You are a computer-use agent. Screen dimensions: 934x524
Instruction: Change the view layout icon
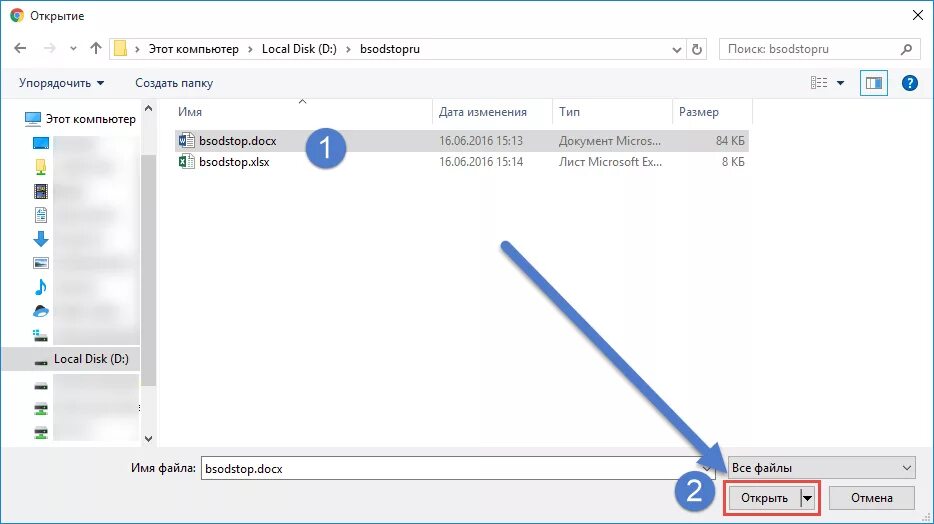[819, 83]
